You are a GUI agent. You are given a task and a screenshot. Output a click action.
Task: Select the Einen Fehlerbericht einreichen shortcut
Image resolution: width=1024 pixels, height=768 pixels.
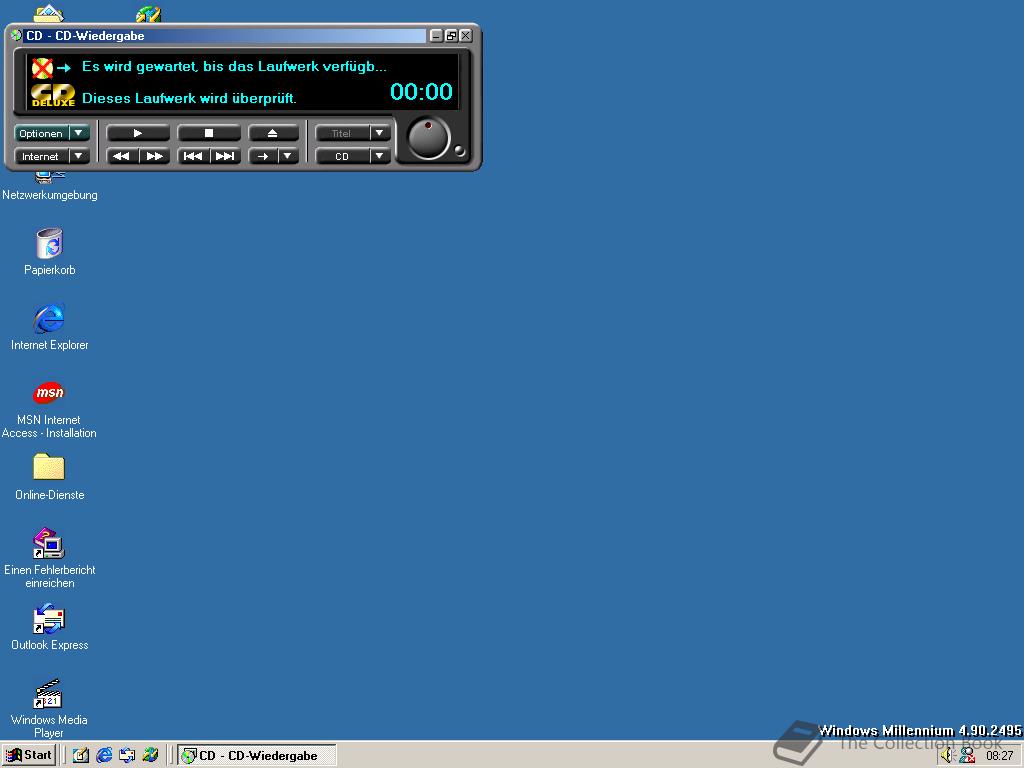pyautogui.click(x=49, y=543)
